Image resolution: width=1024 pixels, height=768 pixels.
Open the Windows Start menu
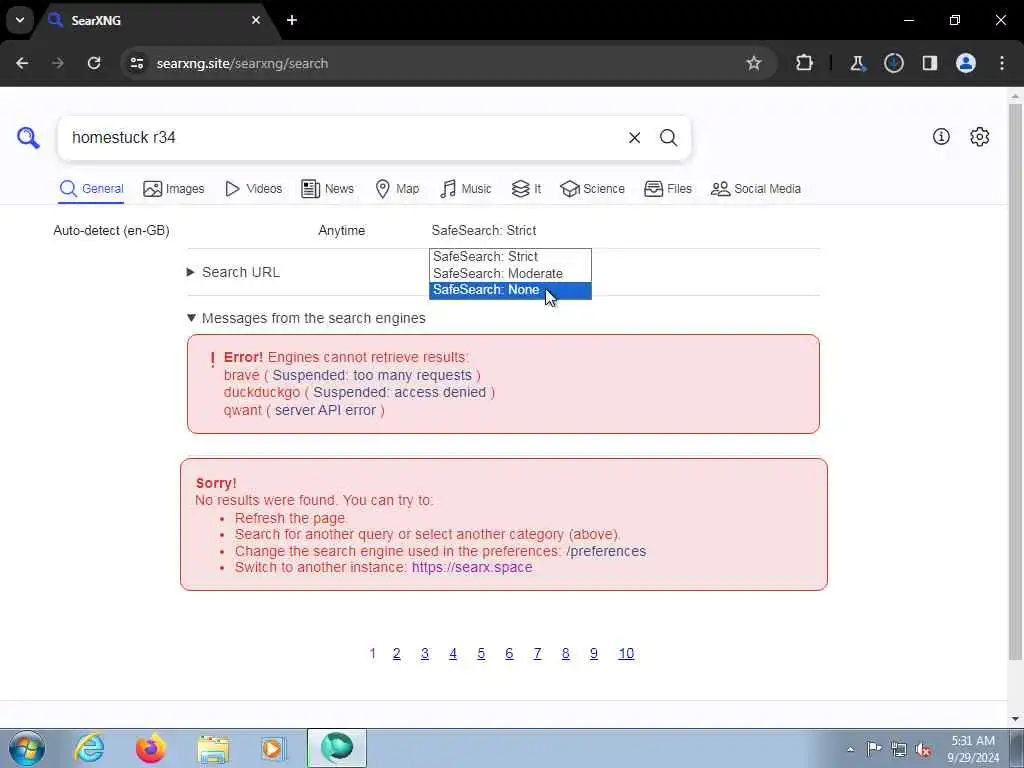click(x=27, y=748)
